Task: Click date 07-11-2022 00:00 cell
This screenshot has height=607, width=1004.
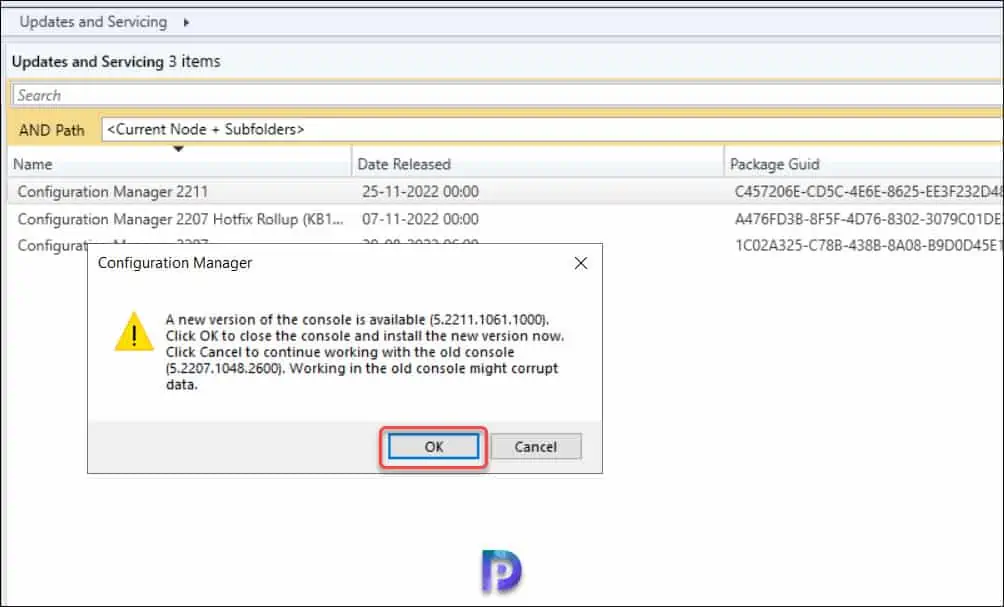Action: point(420,219)
